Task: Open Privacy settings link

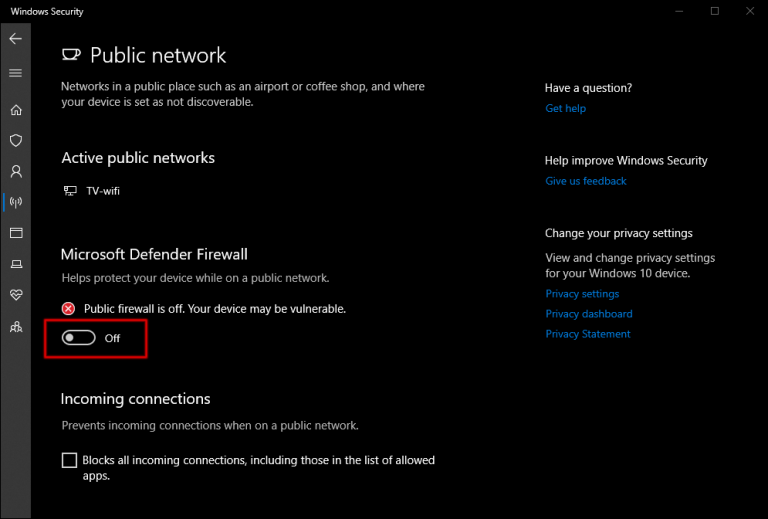Action: click(582, 294)
